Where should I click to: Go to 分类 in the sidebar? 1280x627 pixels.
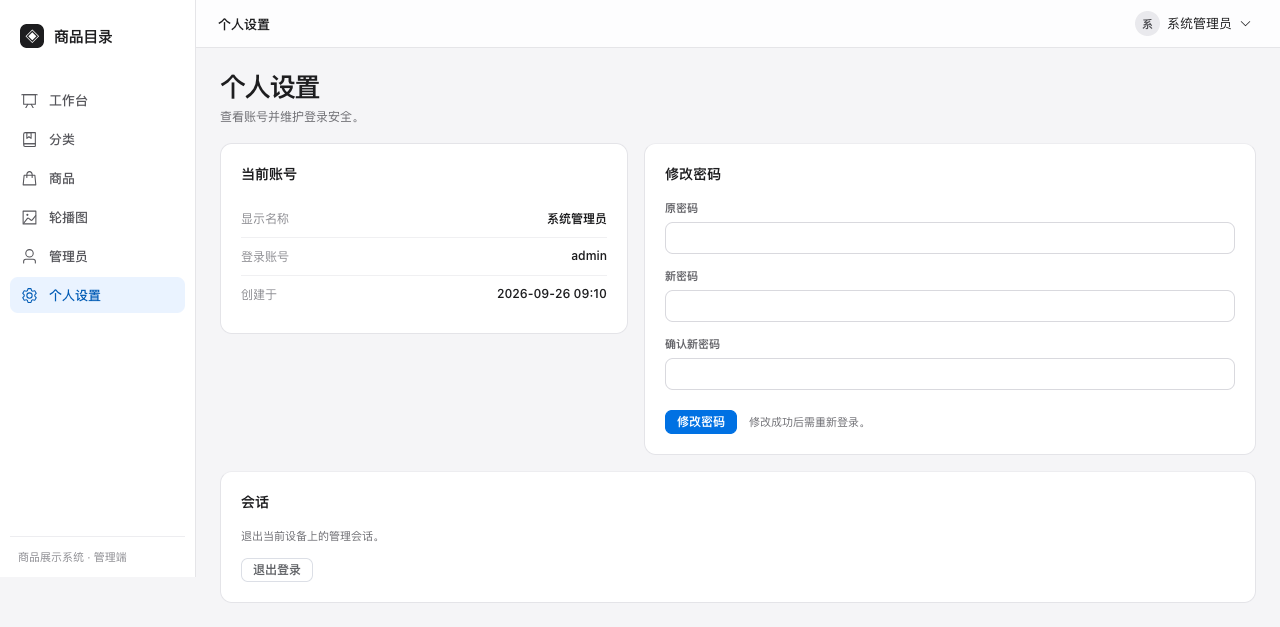(97, 140)
